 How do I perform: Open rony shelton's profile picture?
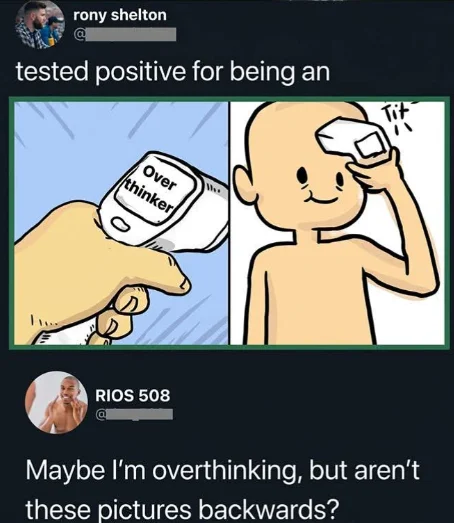click(x=40, y=24)
